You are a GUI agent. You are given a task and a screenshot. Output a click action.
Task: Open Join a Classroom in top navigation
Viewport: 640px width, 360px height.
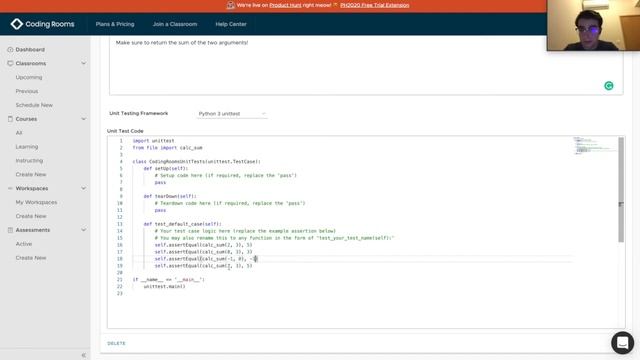click(175, 24)
